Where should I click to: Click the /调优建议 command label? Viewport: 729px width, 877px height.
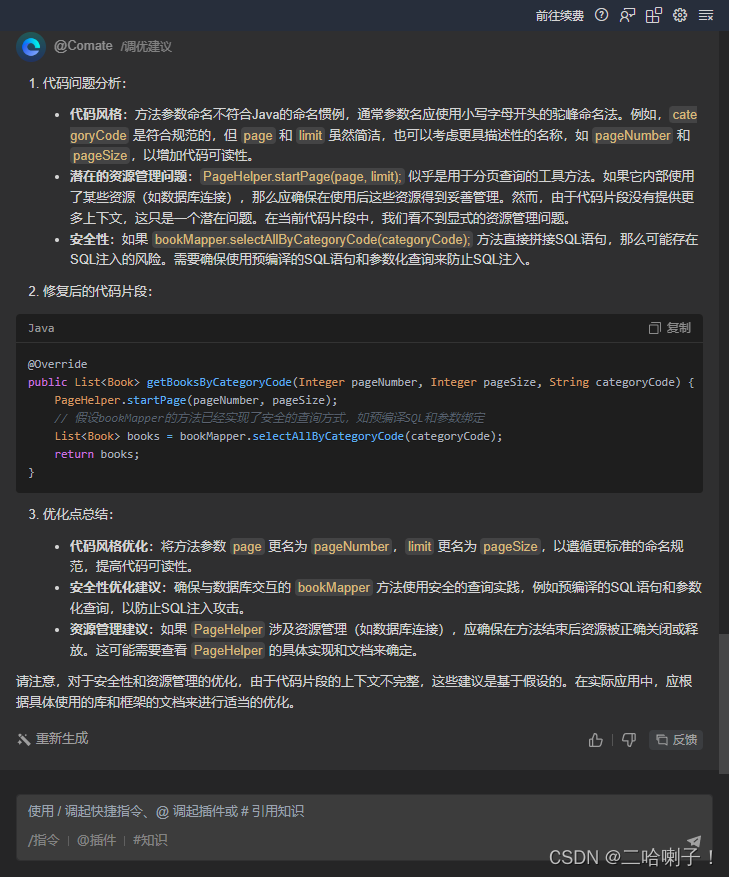tap(146, 46)
